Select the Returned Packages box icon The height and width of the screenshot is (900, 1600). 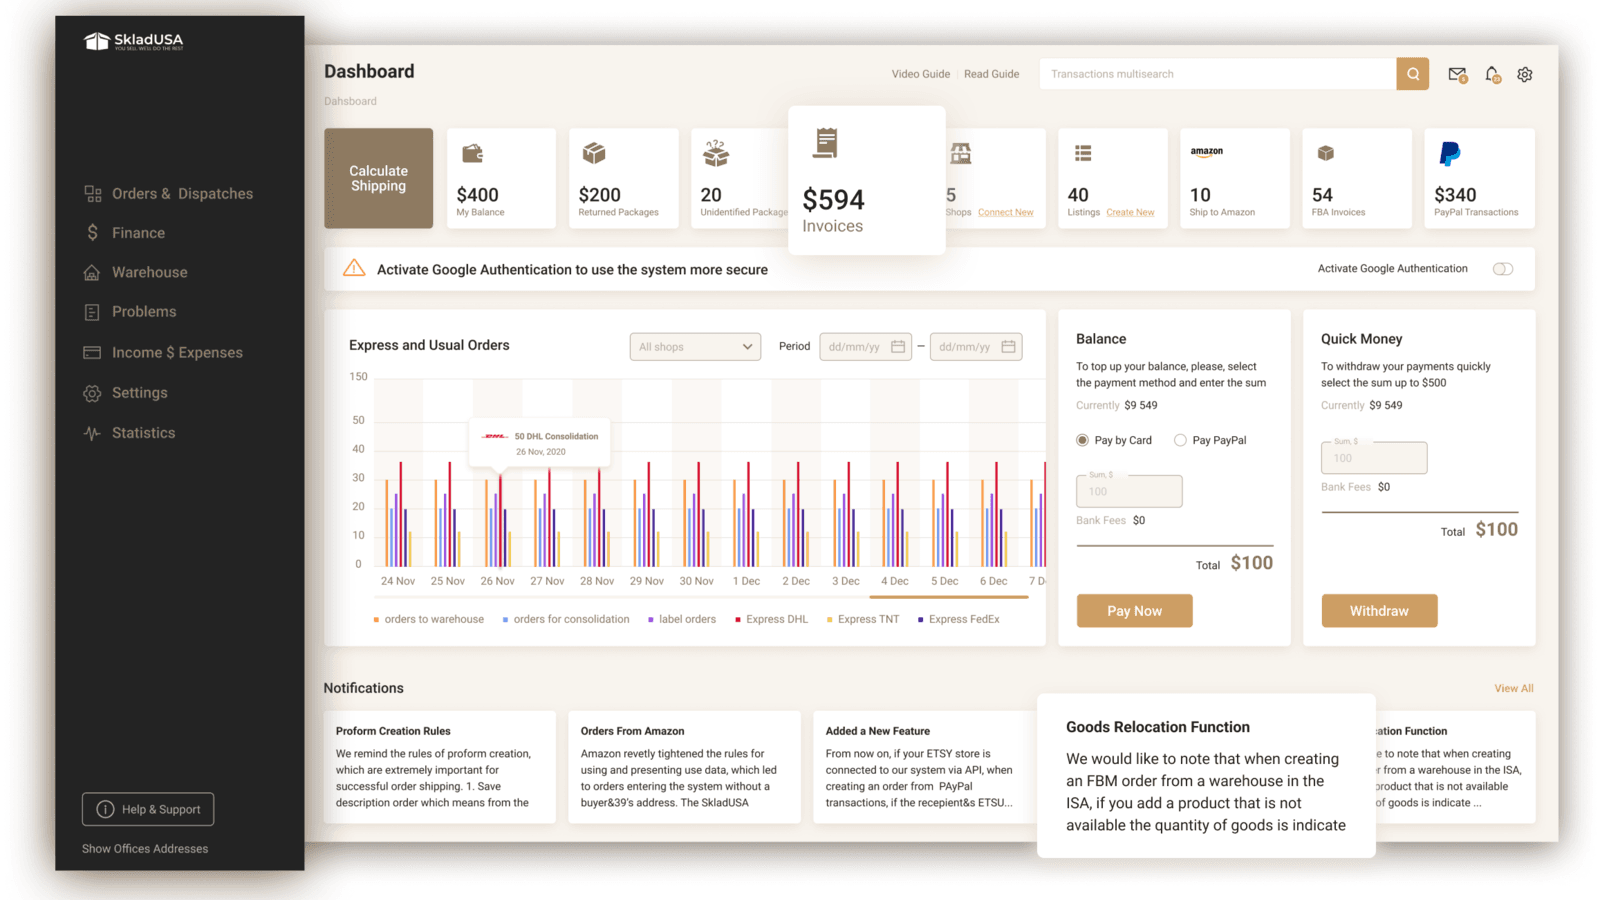594,153
